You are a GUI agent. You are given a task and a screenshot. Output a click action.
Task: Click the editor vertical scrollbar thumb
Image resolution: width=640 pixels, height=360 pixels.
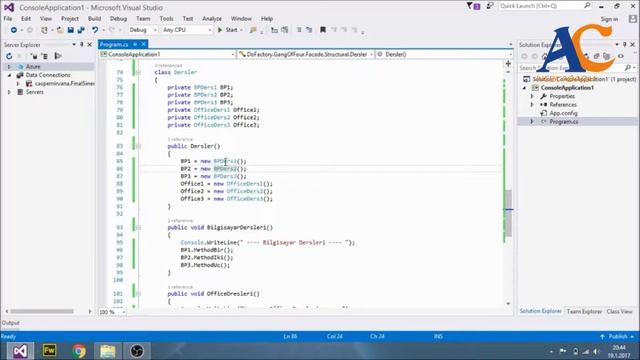pyautogui.click(x=508, y=213)
